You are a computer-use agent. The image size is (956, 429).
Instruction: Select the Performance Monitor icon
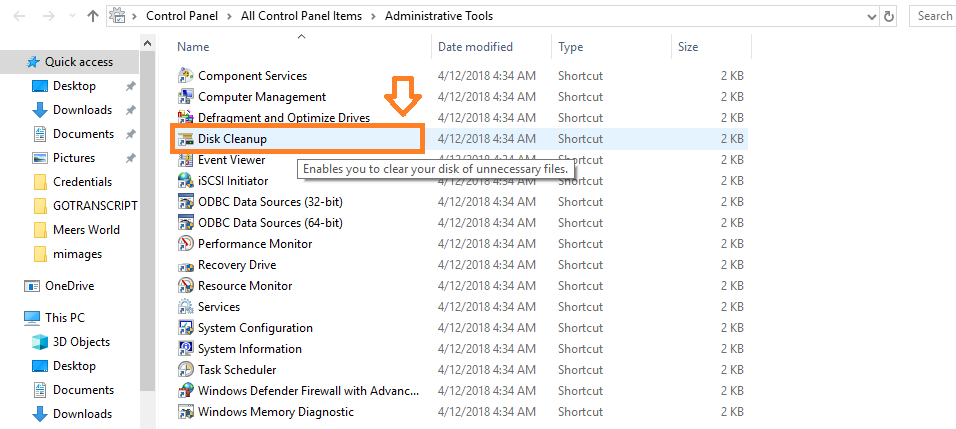[x=185, y=244]
